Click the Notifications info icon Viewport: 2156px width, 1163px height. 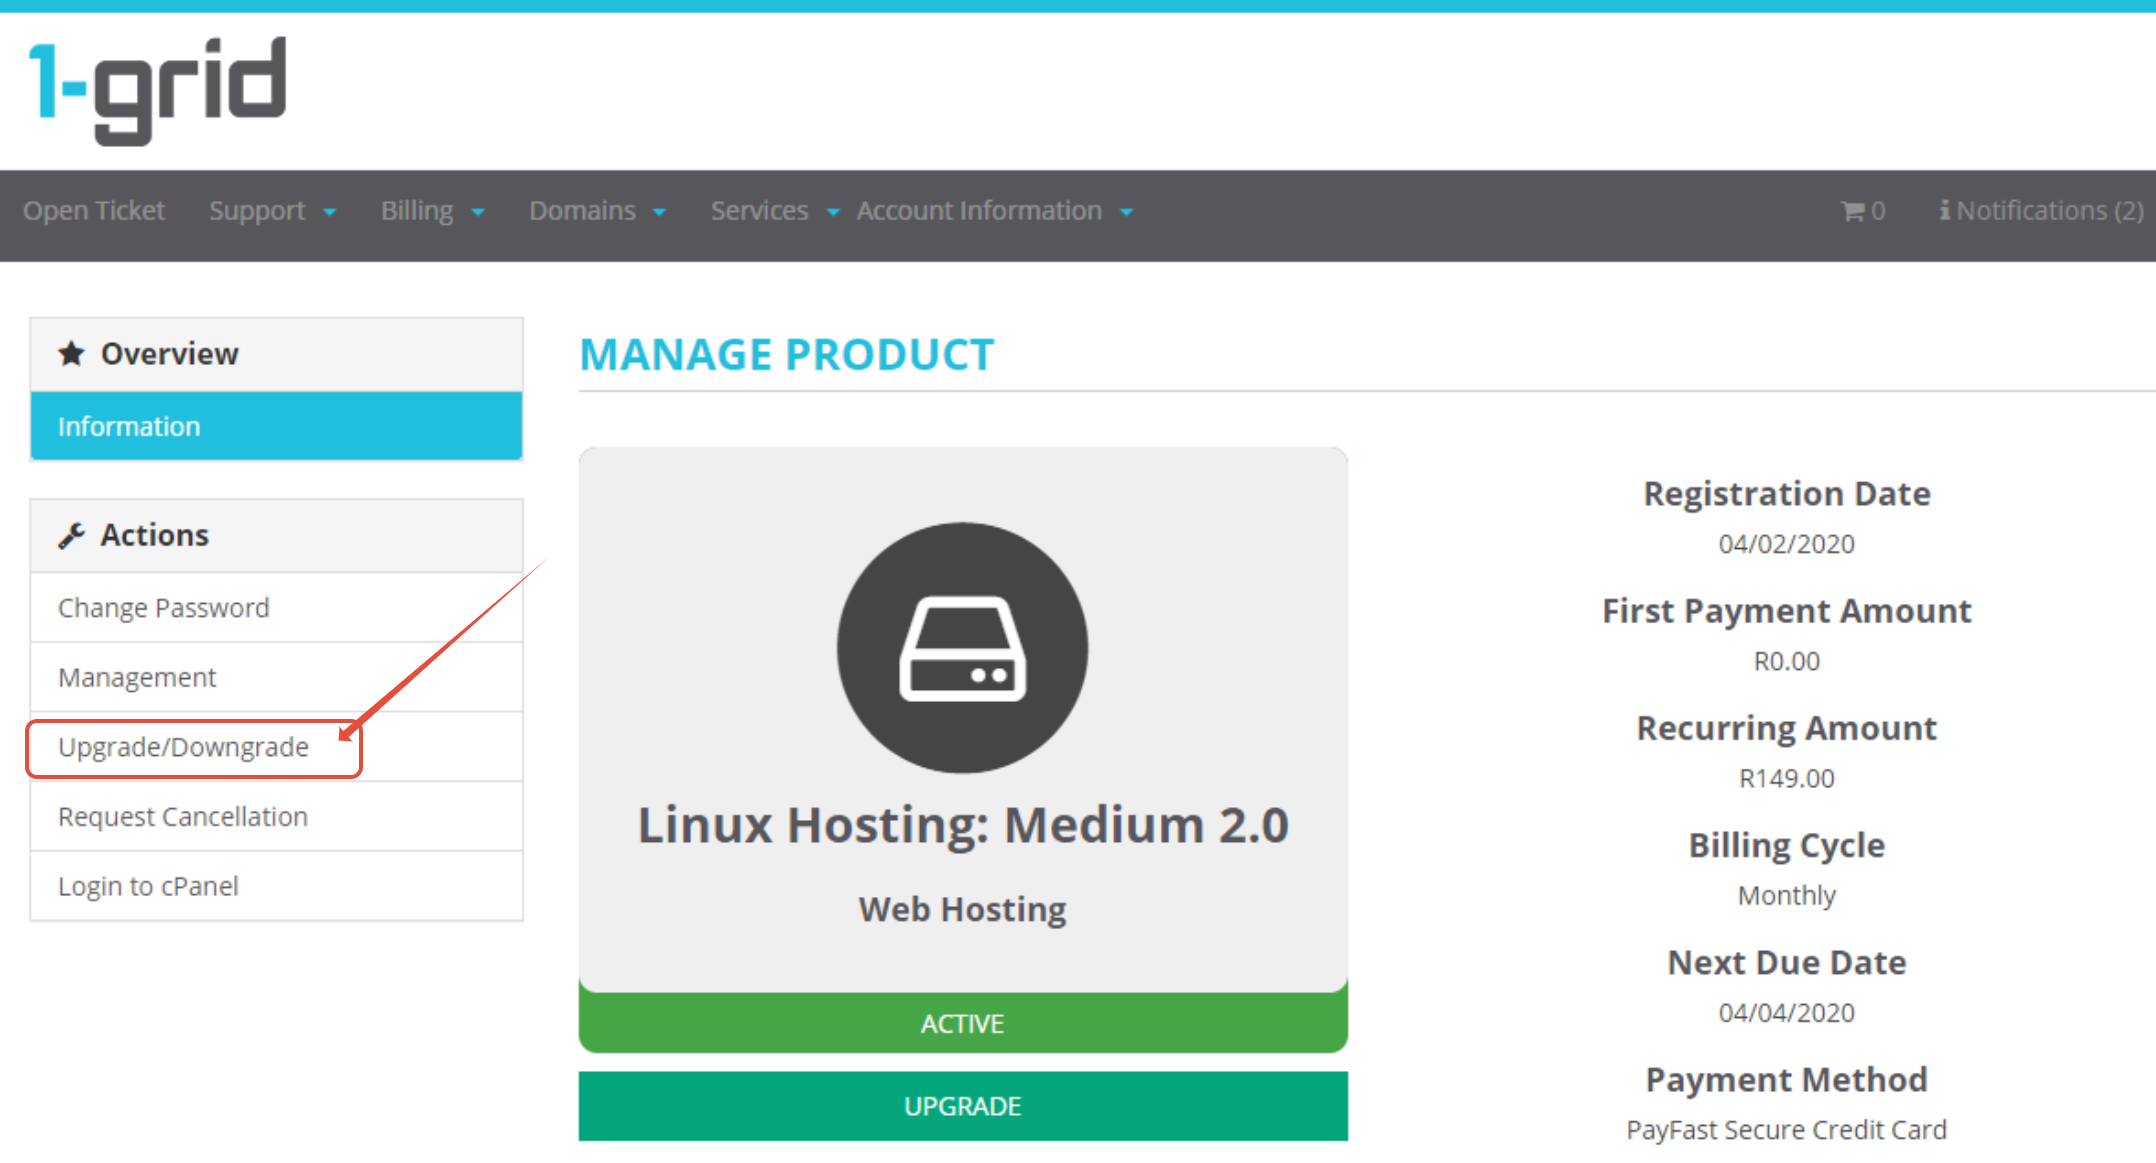click(x=1944, y=211)
